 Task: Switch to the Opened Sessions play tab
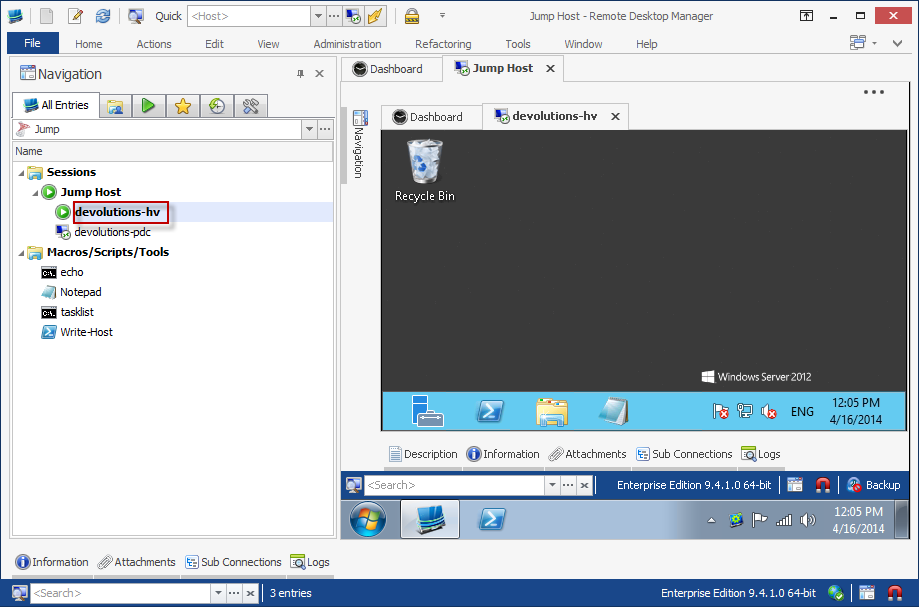click(148, 106)
